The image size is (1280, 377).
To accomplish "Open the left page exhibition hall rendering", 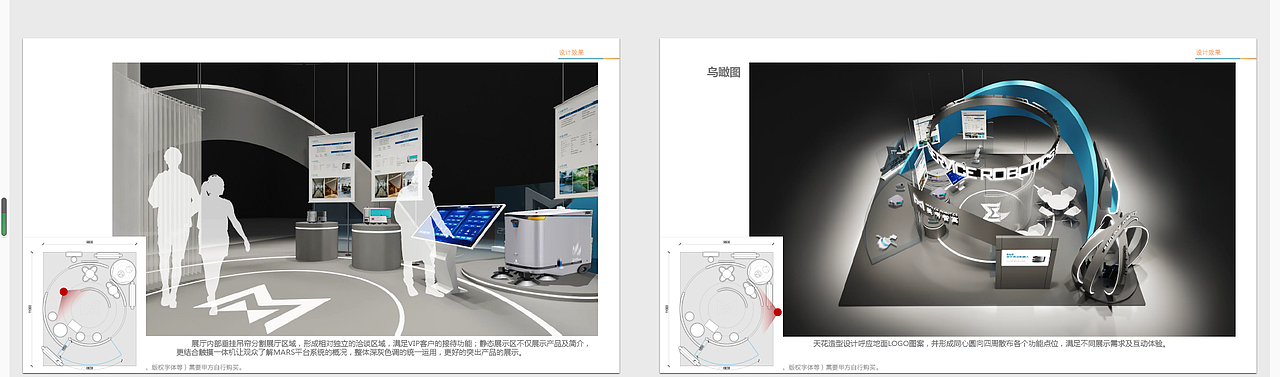I will coord(355,199).
